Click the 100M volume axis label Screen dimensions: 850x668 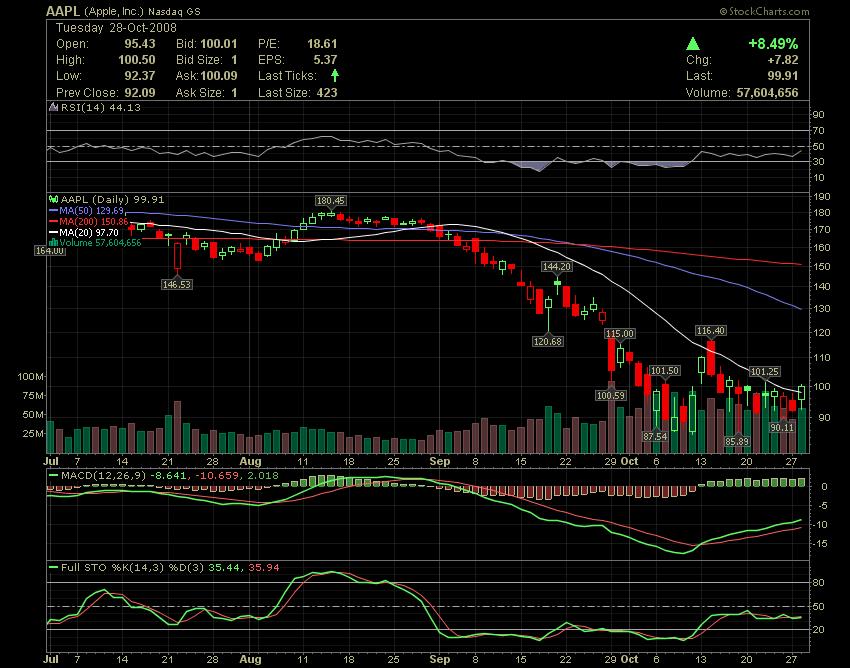tap(30, 376)
